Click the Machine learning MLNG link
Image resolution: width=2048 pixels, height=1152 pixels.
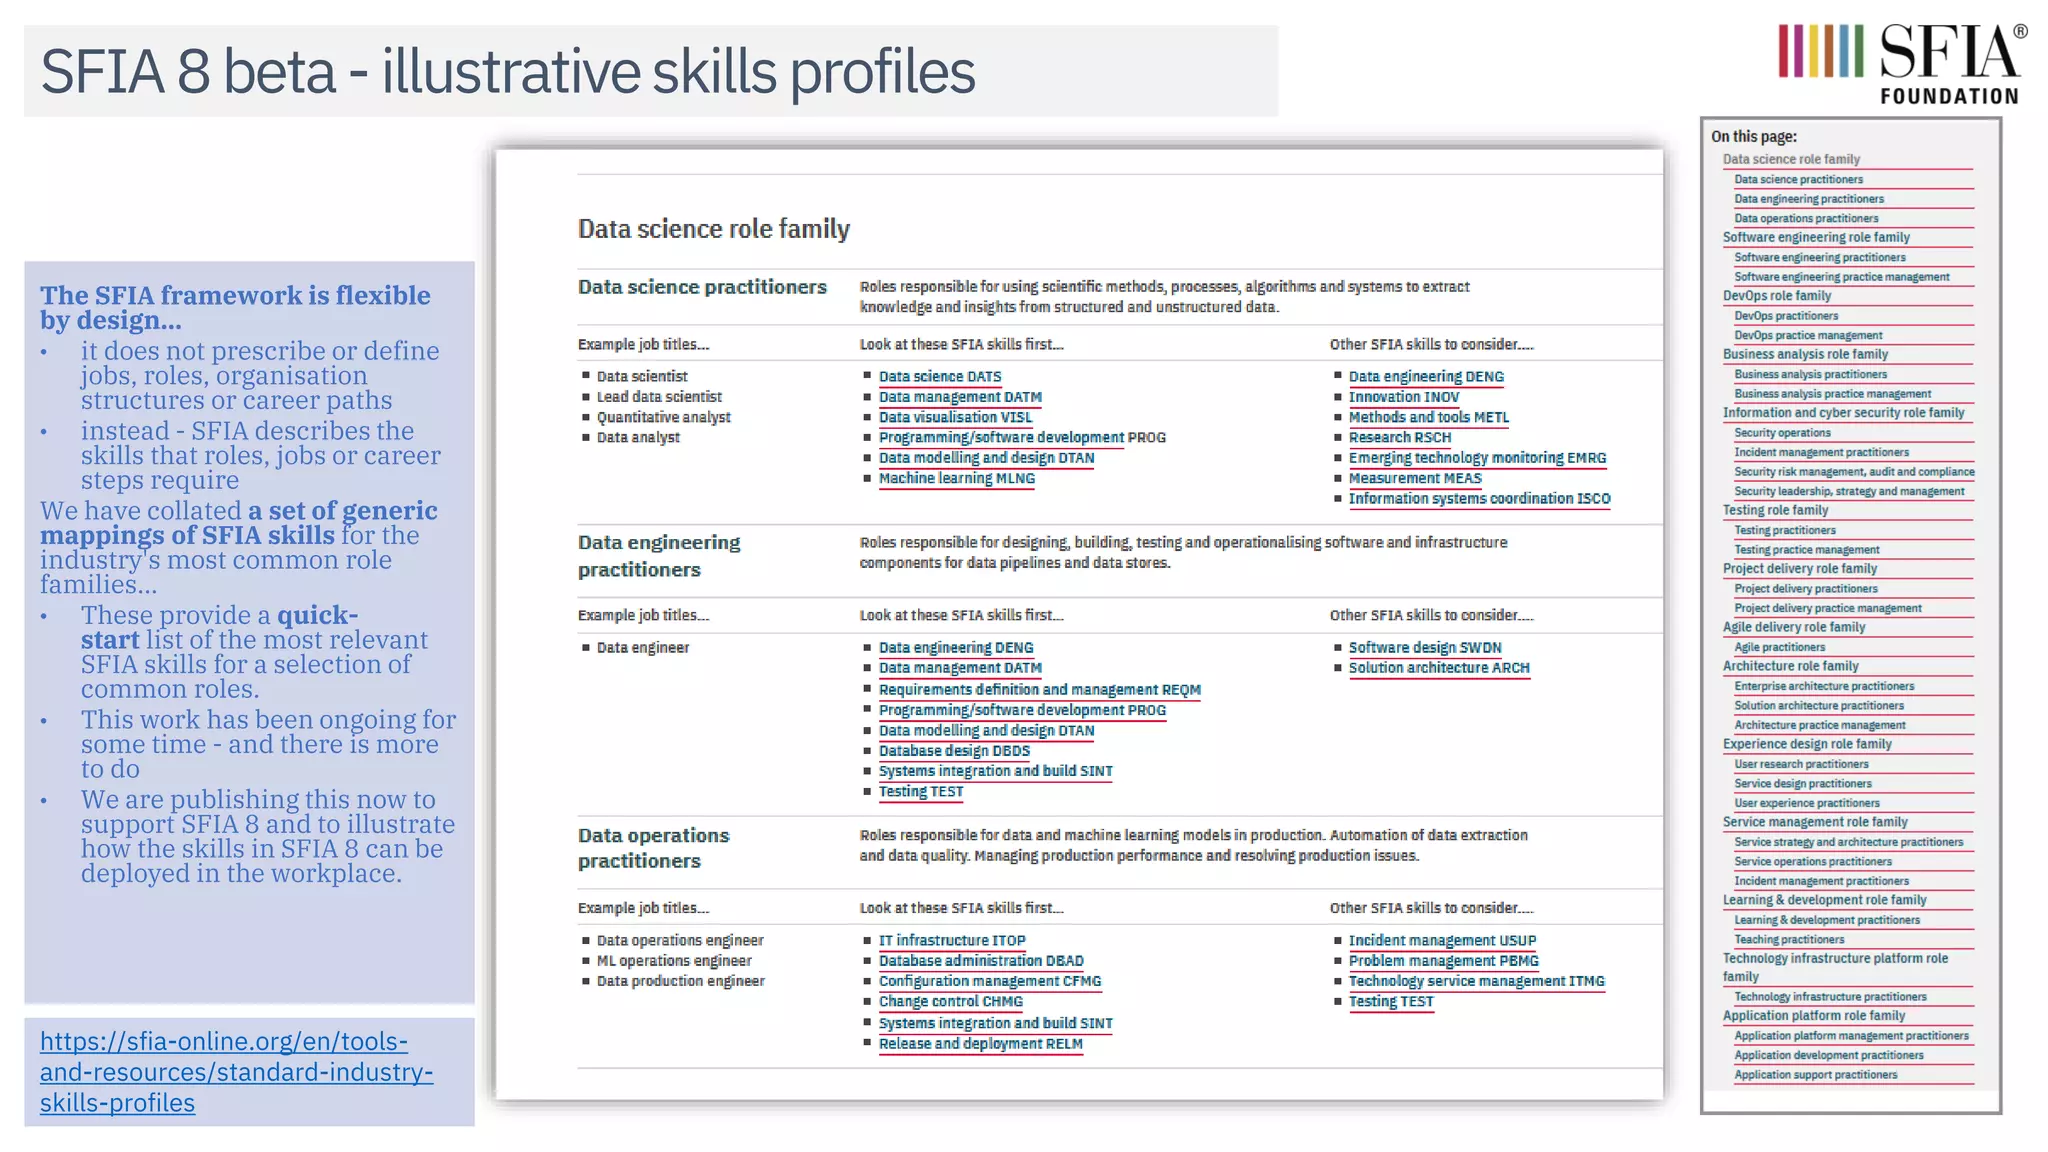point(957,479)
